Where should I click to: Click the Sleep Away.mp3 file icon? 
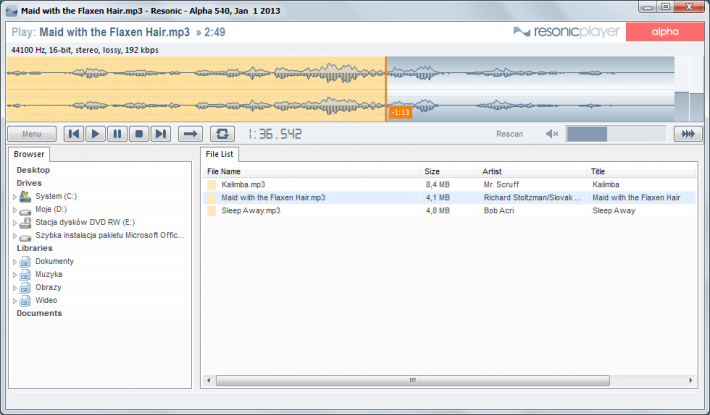(211, 211)
